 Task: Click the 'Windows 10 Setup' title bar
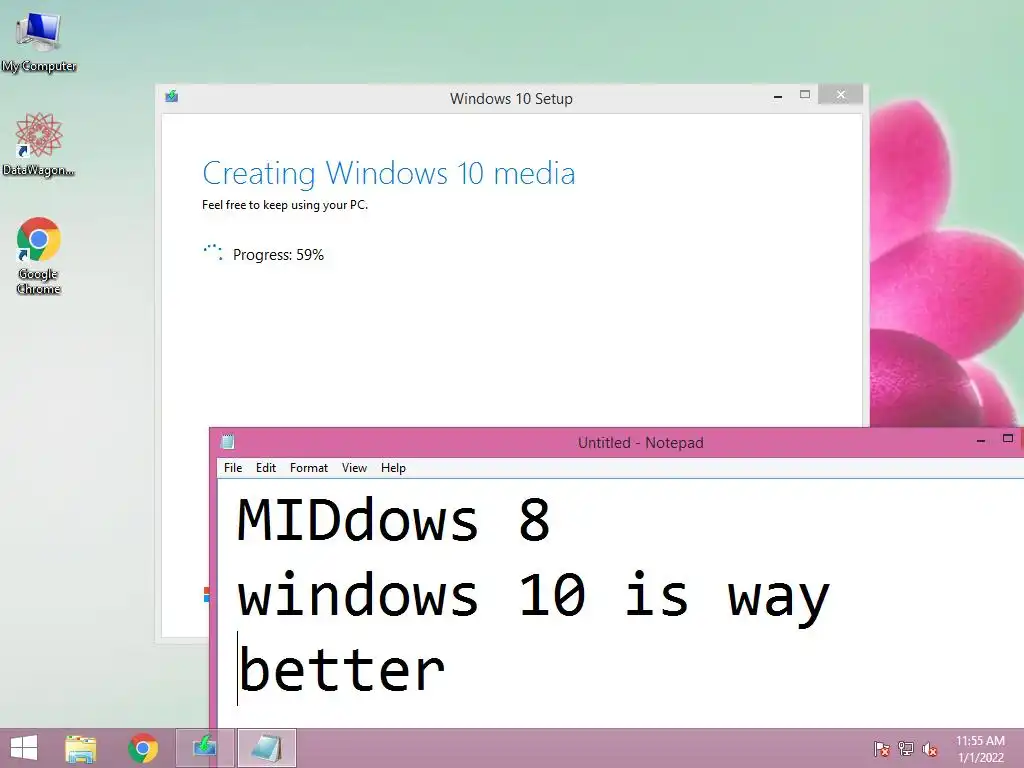pyautogui.click(x=511, y=99)
